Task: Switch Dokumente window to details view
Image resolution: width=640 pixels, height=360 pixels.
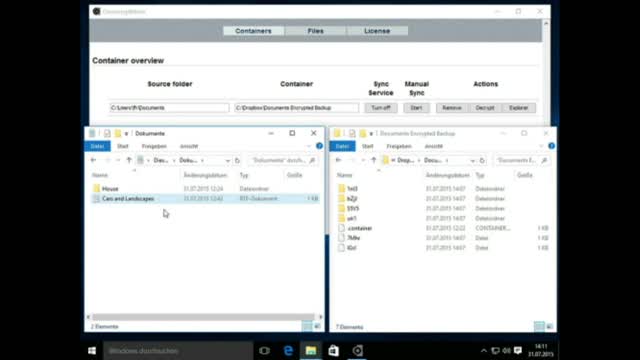Action: tap(307, 326)
